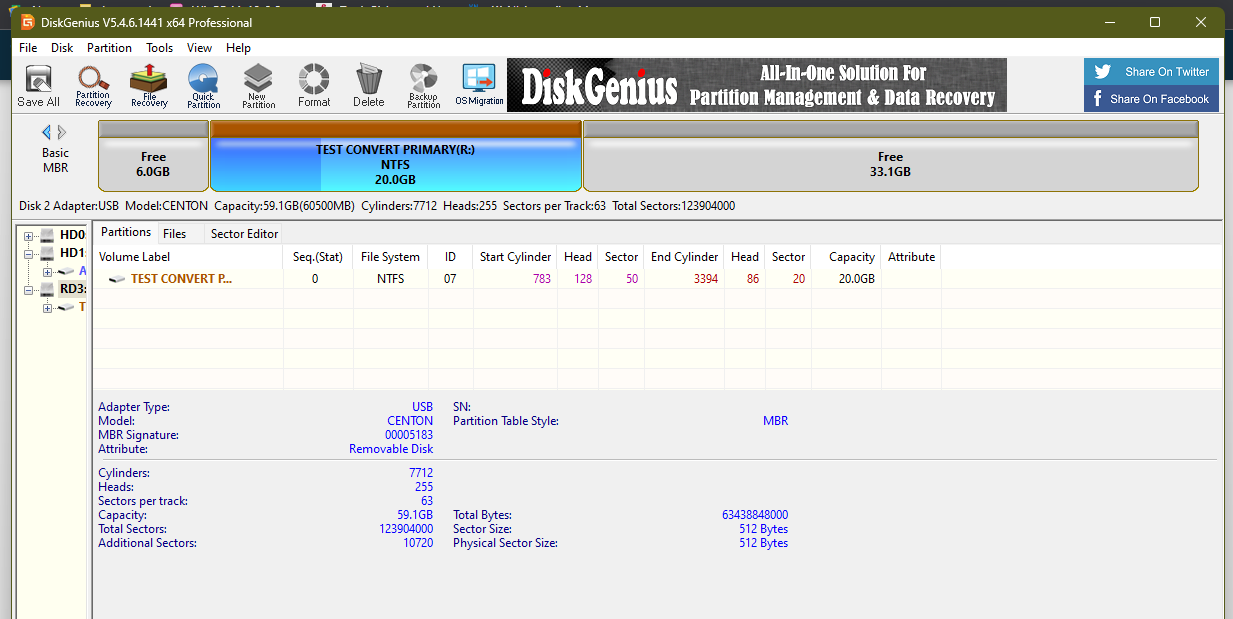The image size is (1233, 619).
Task: Open the File menu
Action: click(x=28, y=48)
